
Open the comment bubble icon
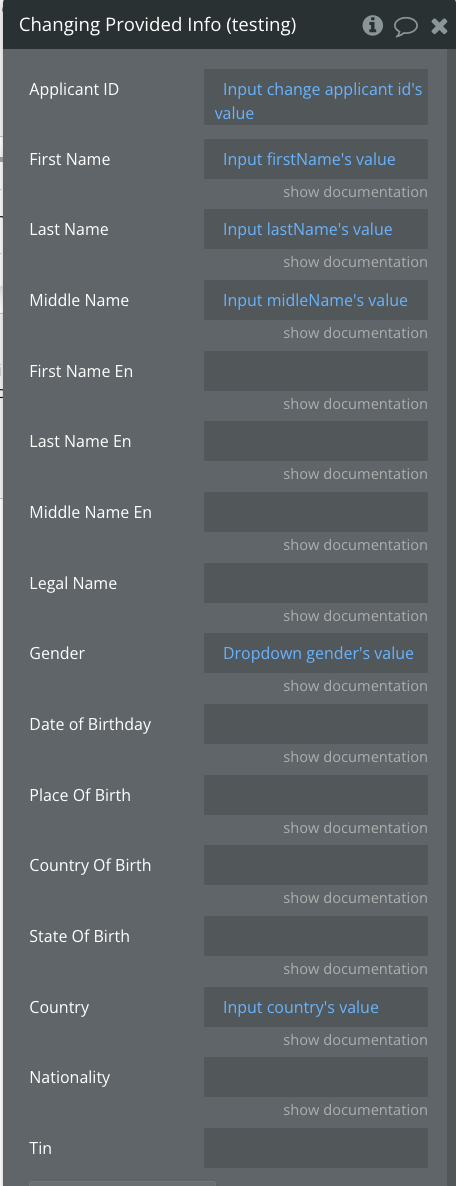[x=406, y=26]
